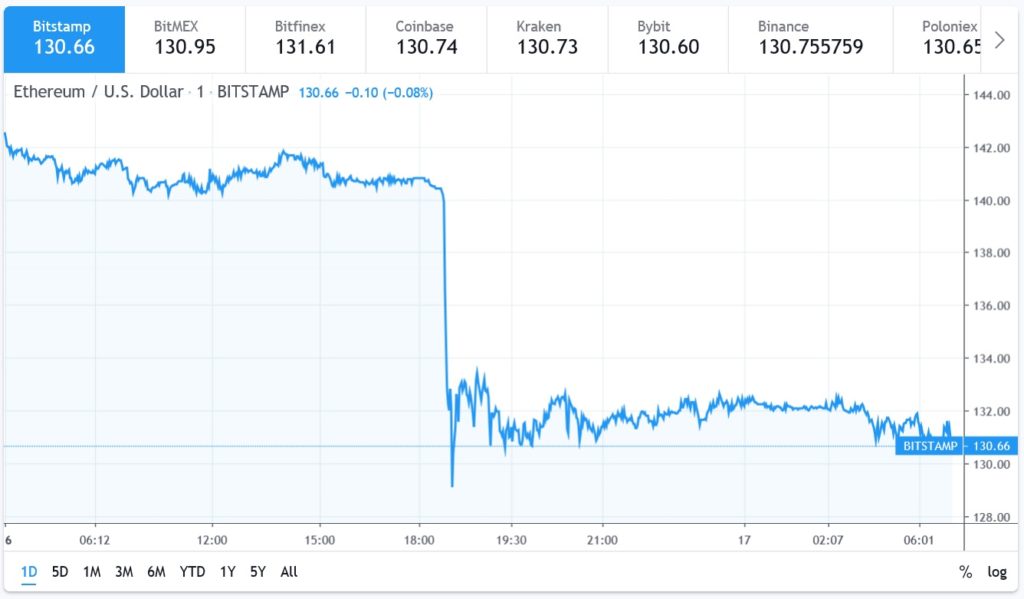Select the Bitstamp exchange tab
Screen dimensions: 1024x599
64,38
